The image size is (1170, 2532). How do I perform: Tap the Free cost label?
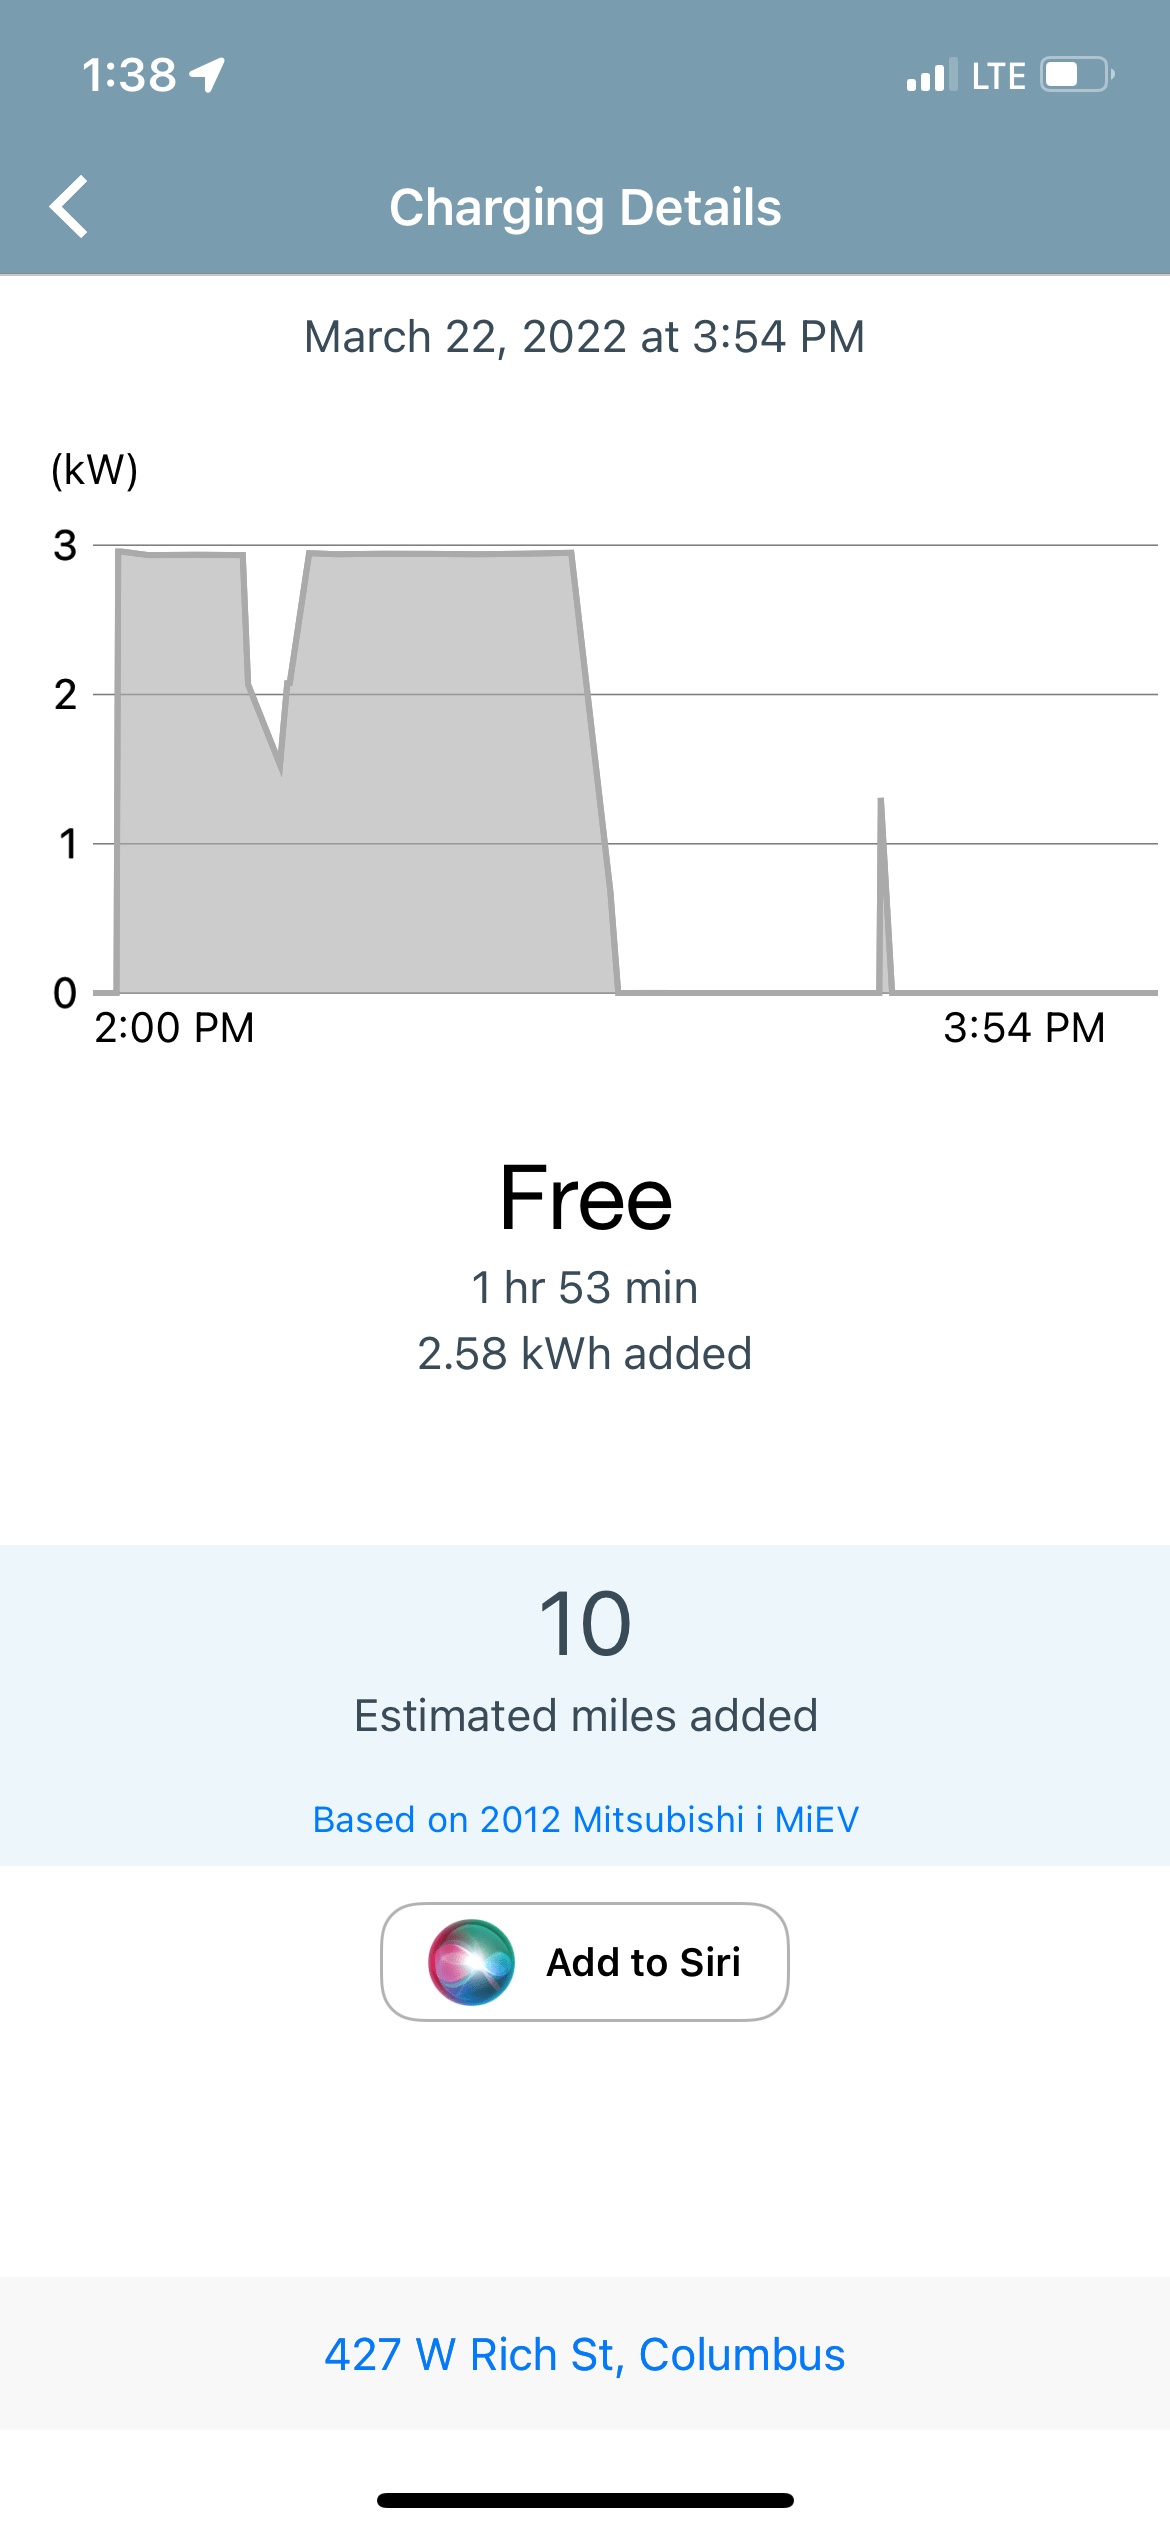click(585, 1198)
